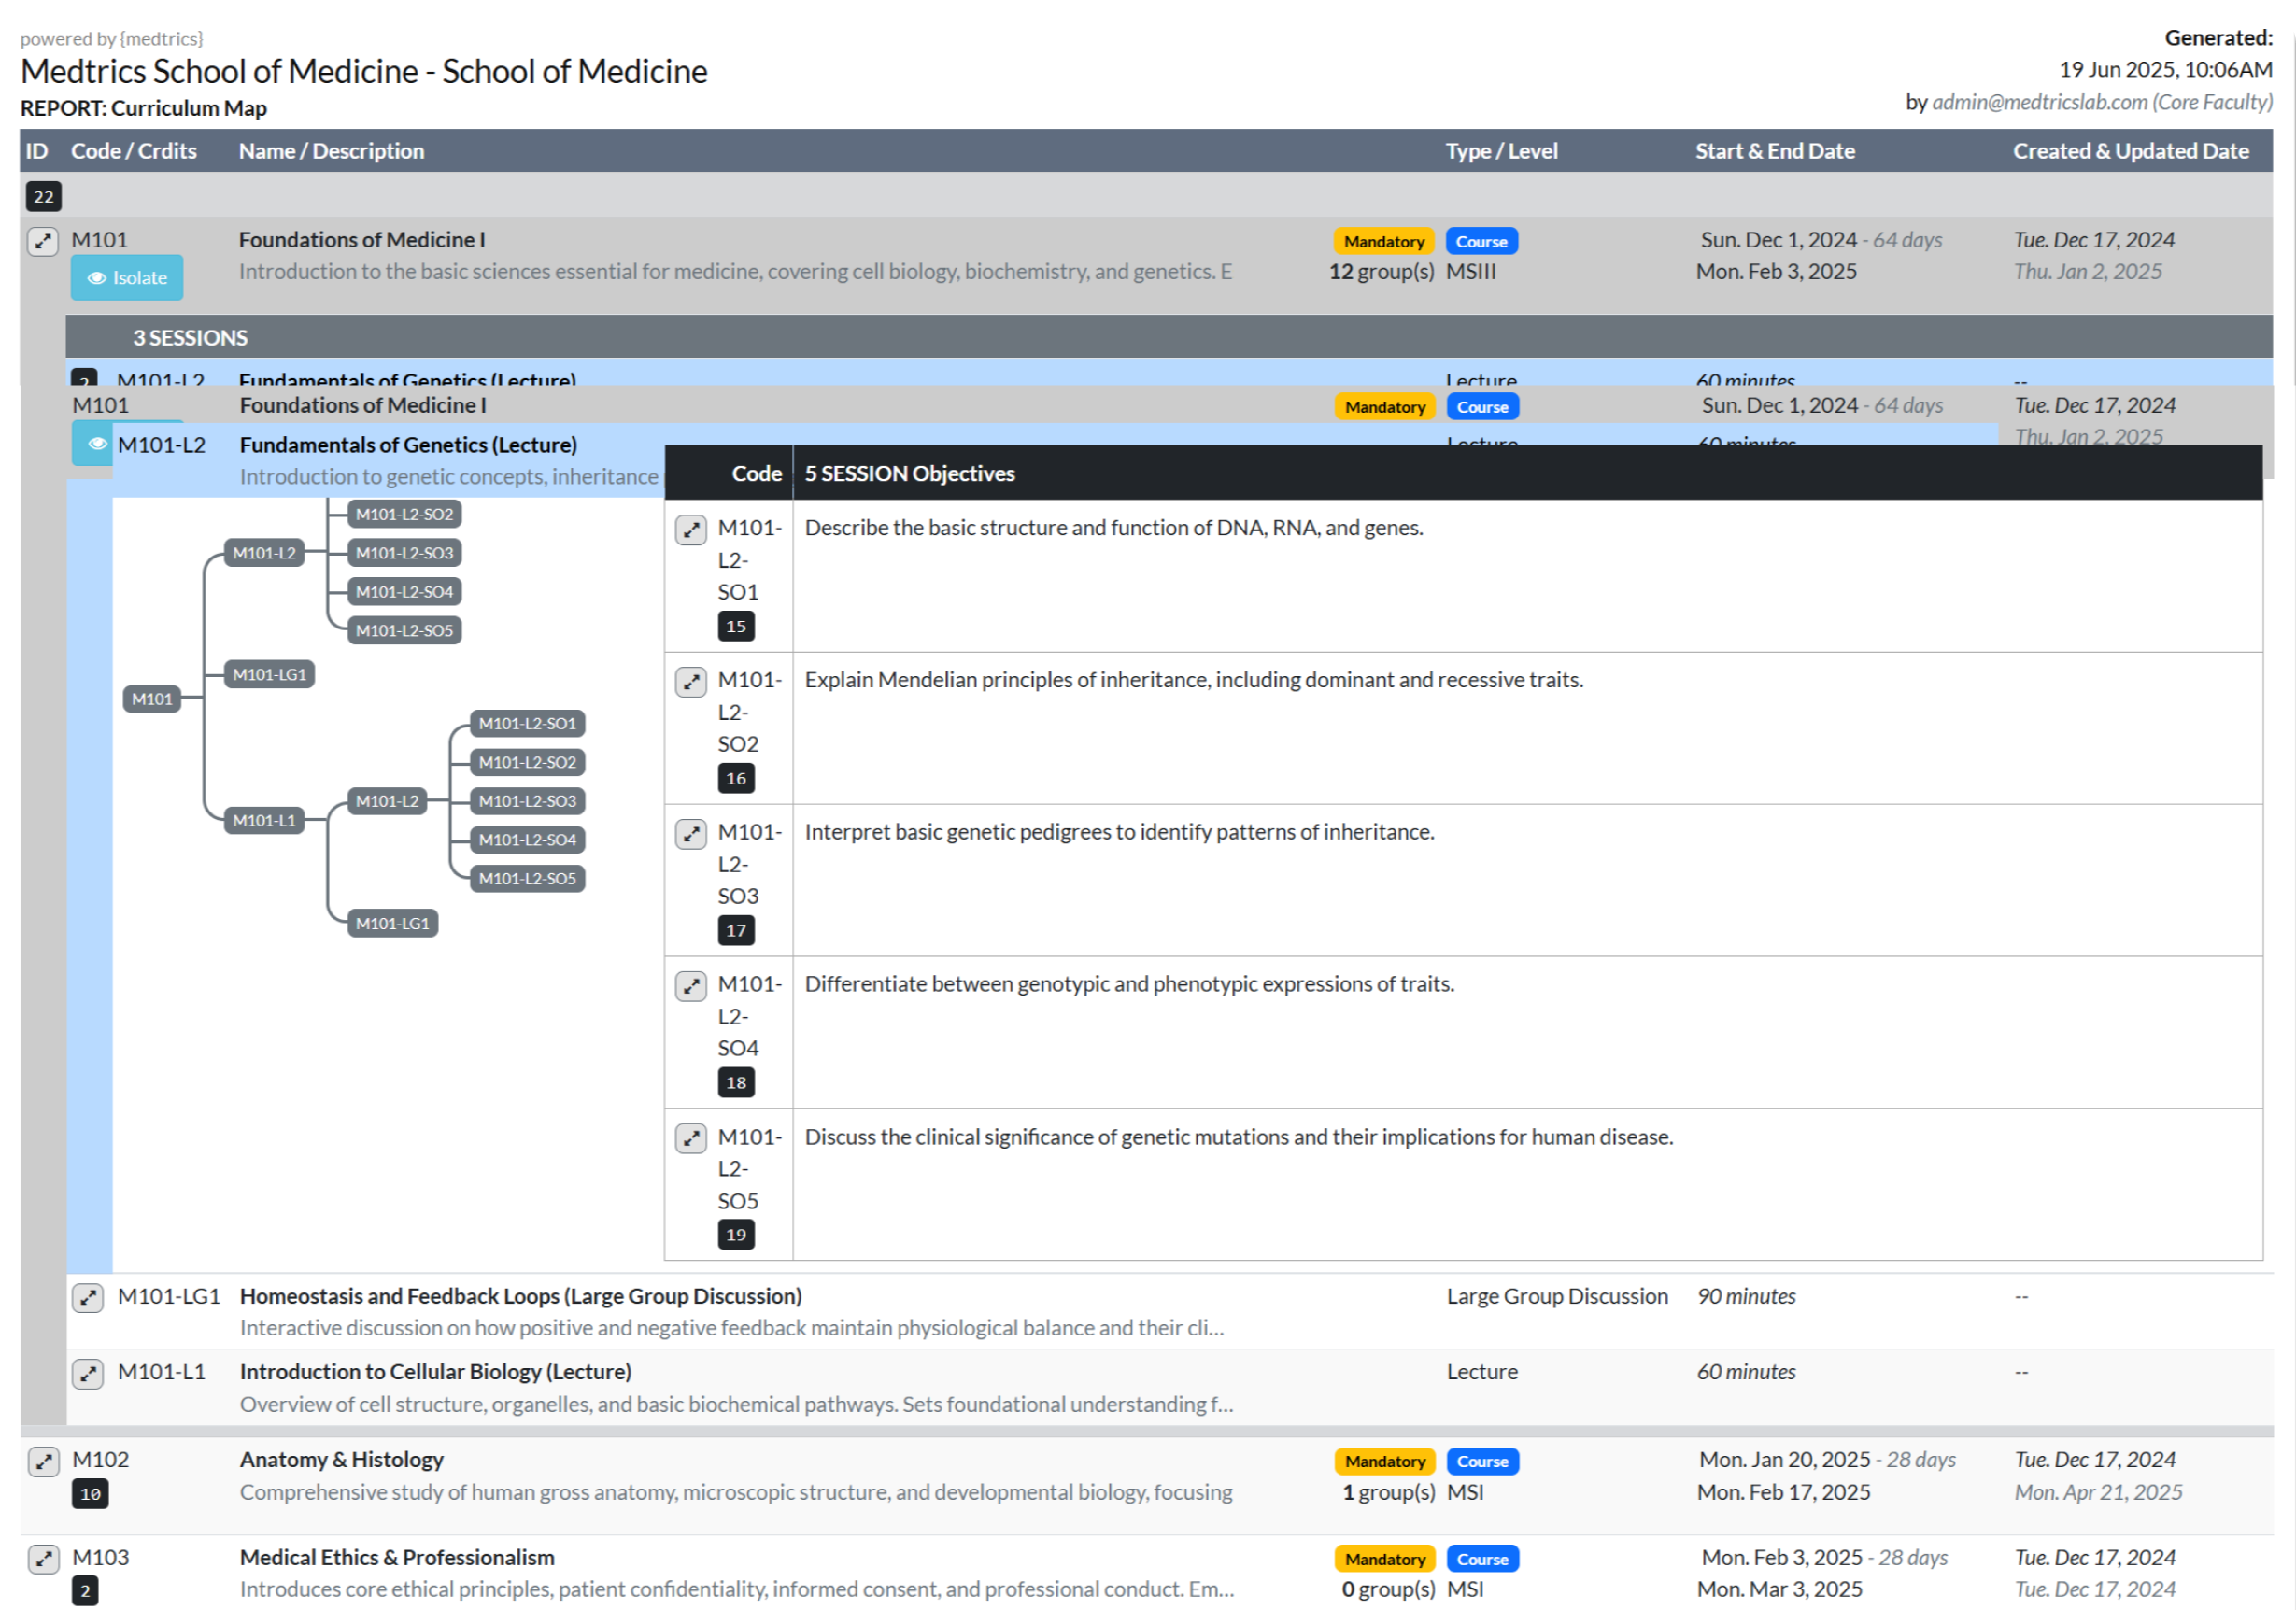Click the yellow Mandatory badge for M102
The image size is (2296, 1610).
click(x=1384, y=1462)
